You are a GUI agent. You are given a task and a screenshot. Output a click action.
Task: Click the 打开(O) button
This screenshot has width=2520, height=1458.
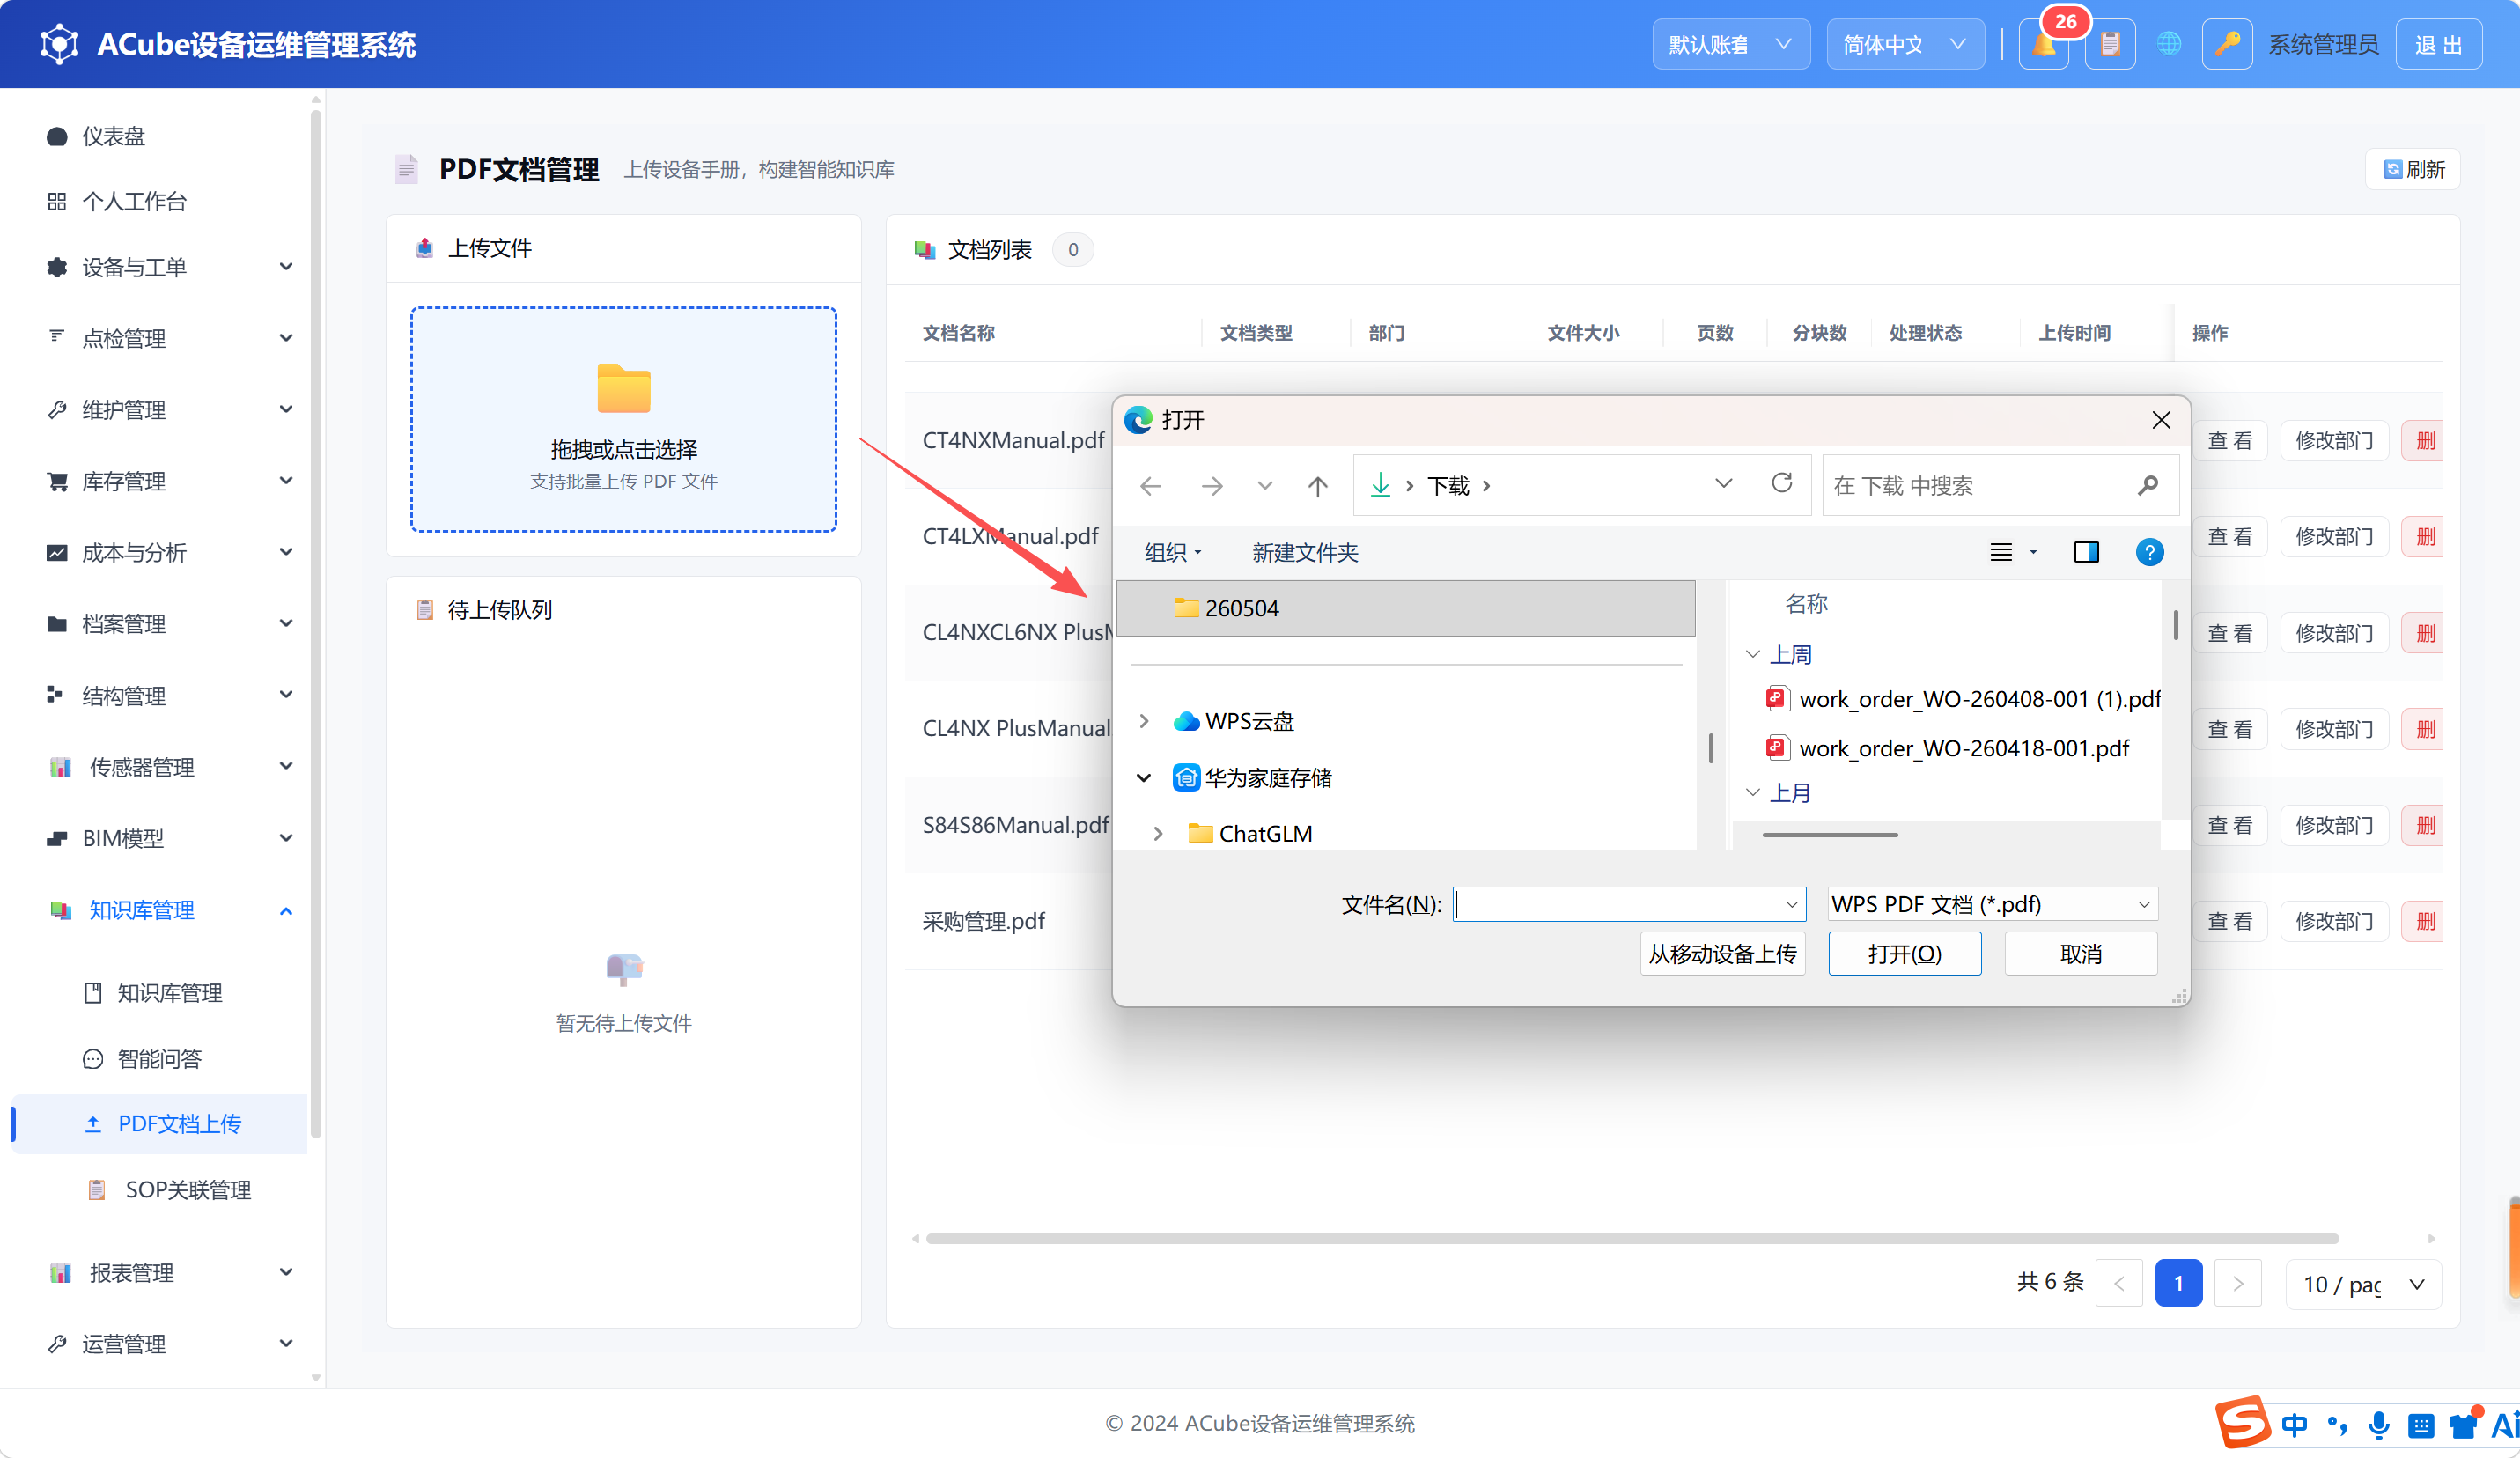(x=1904, y=954)
